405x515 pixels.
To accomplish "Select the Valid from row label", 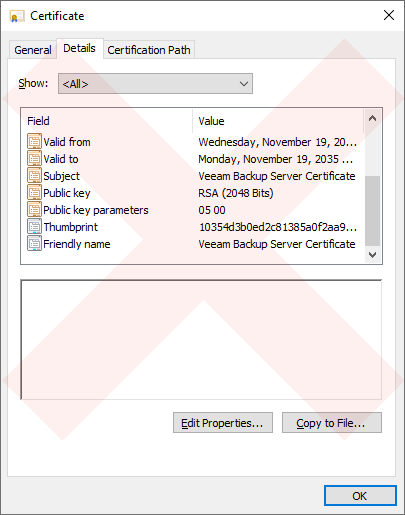I will tap(67, 142).
